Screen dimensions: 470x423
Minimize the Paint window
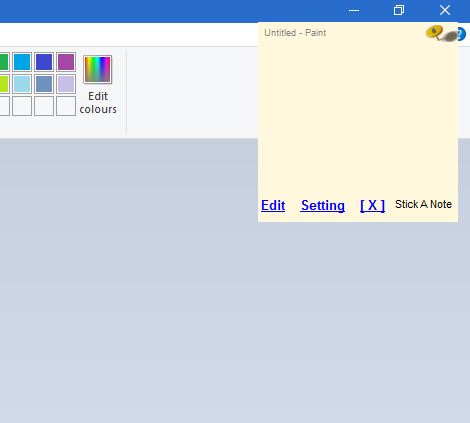point(354,11)
